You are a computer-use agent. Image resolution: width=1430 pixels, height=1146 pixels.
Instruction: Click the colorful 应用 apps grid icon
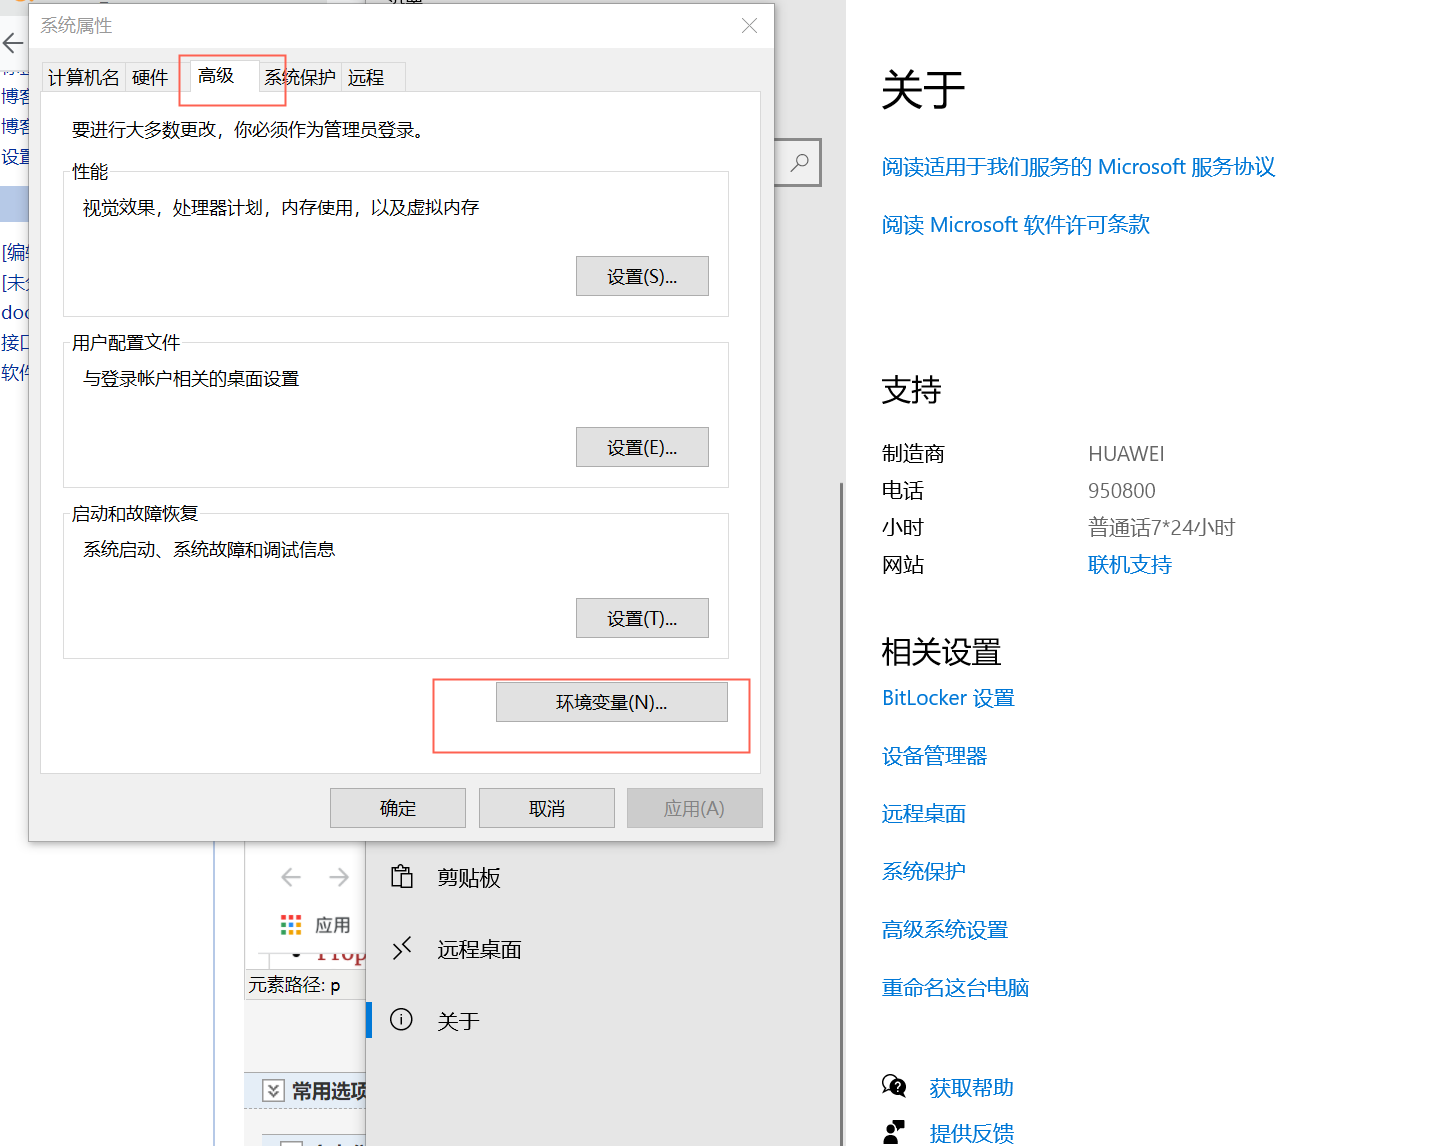point(291,925)
